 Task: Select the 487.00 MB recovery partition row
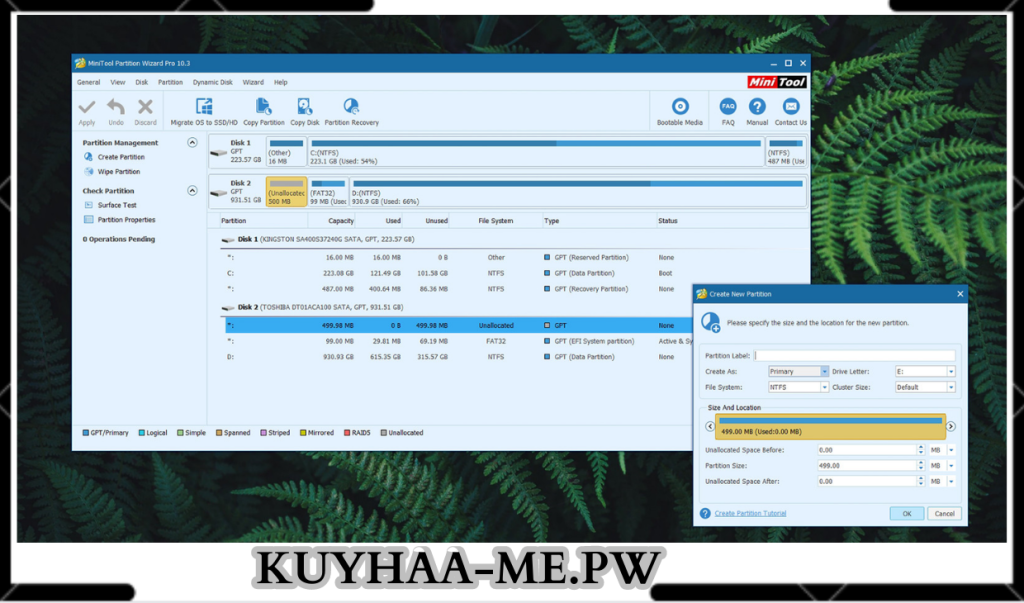tap(457, 289)
